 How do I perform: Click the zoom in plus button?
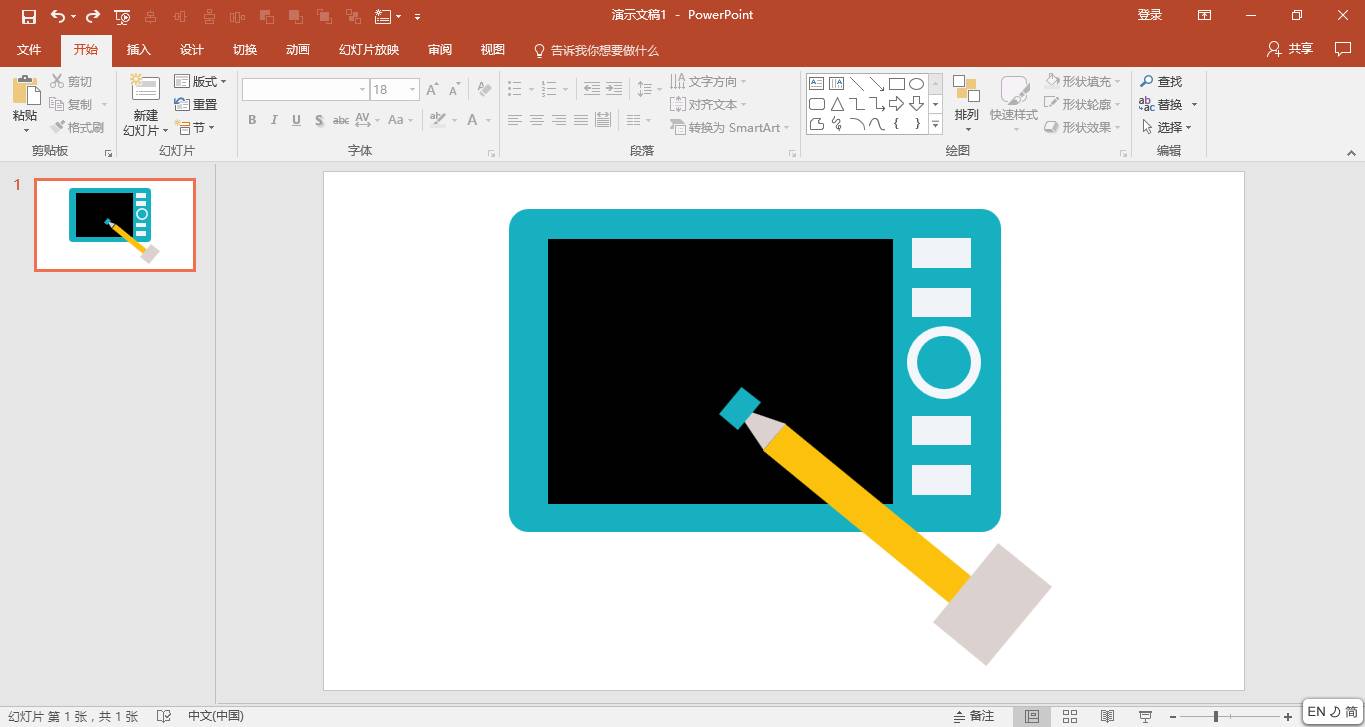(1288, 716)
